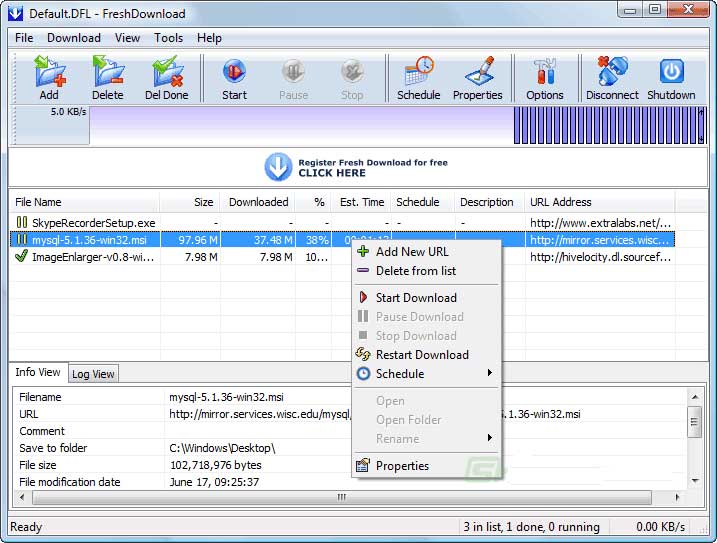
Task: Click the Shutdown toolbar icon
Action: [x=671, y=78]
